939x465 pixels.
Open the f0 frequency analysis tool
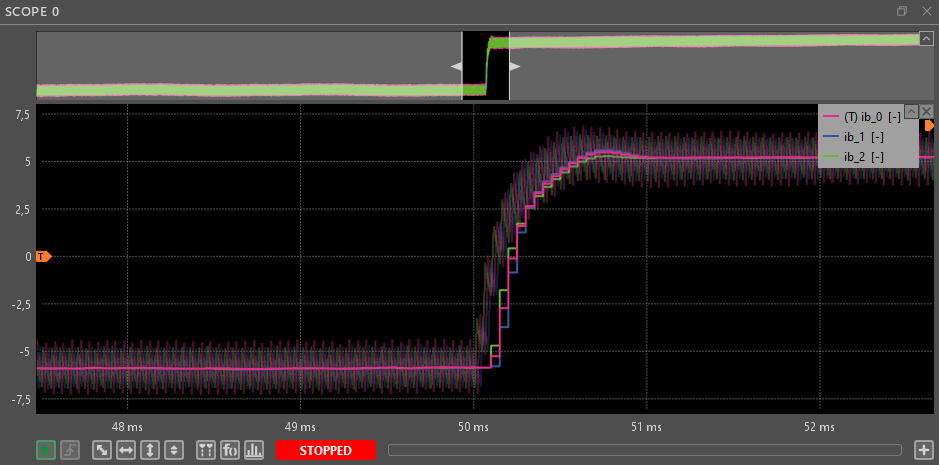click(230, 450)
